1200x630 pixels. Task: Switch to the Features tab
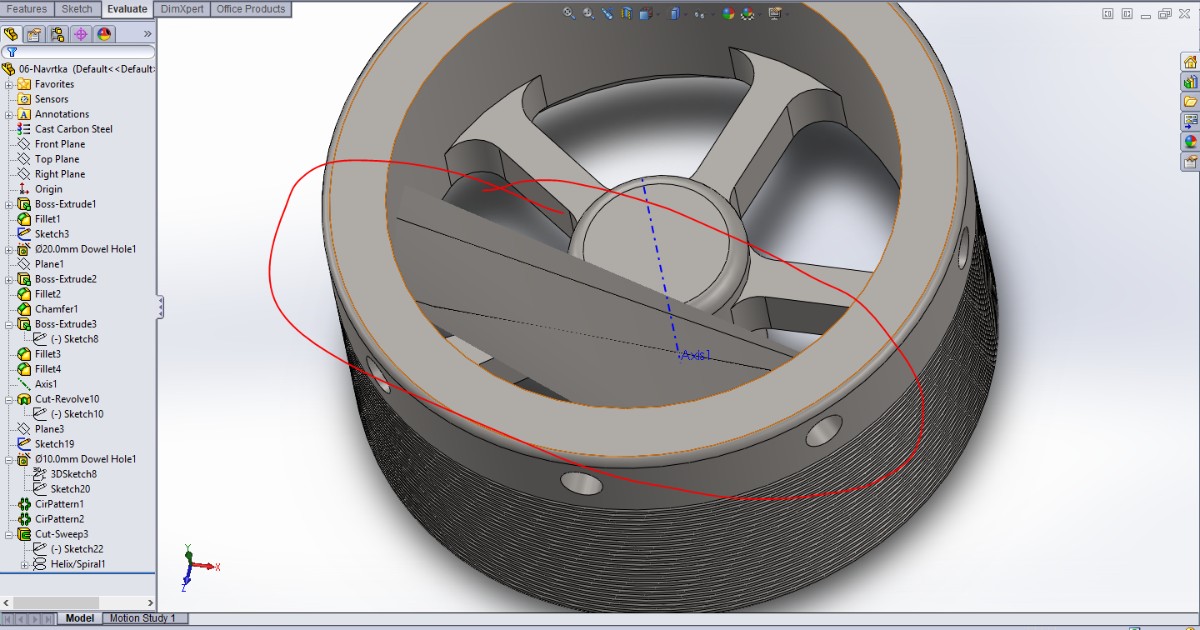27,9
